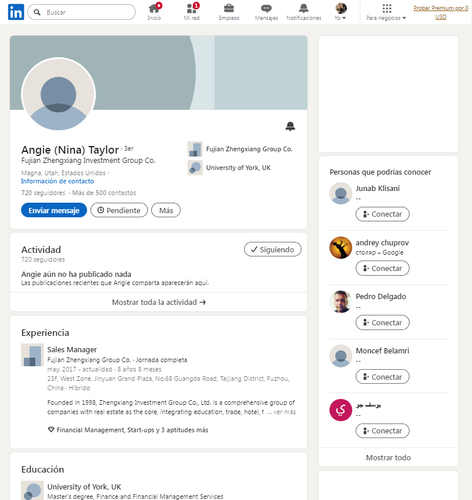Click the Buscar search field
The height and width of the screenshot is (500, 472).
(82, 12)
